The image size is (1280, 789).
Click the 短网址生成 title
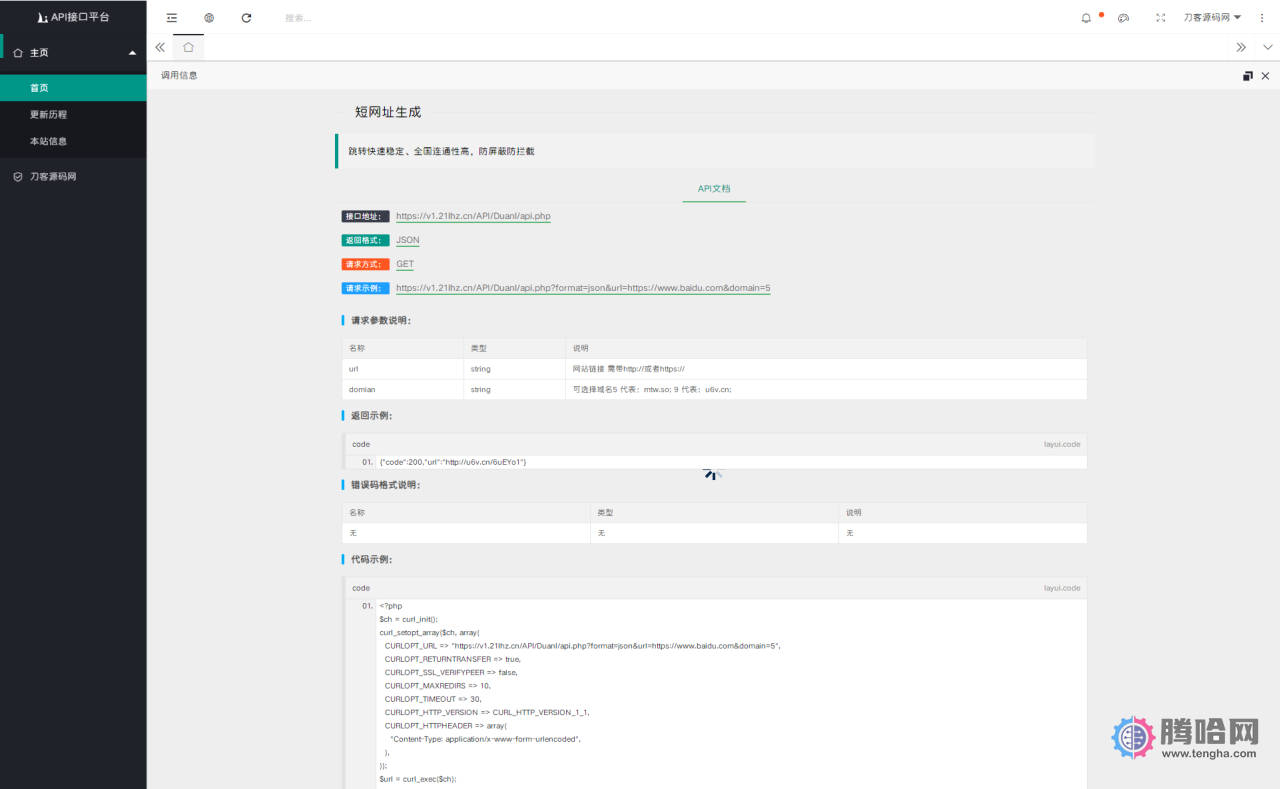(388, 112)
